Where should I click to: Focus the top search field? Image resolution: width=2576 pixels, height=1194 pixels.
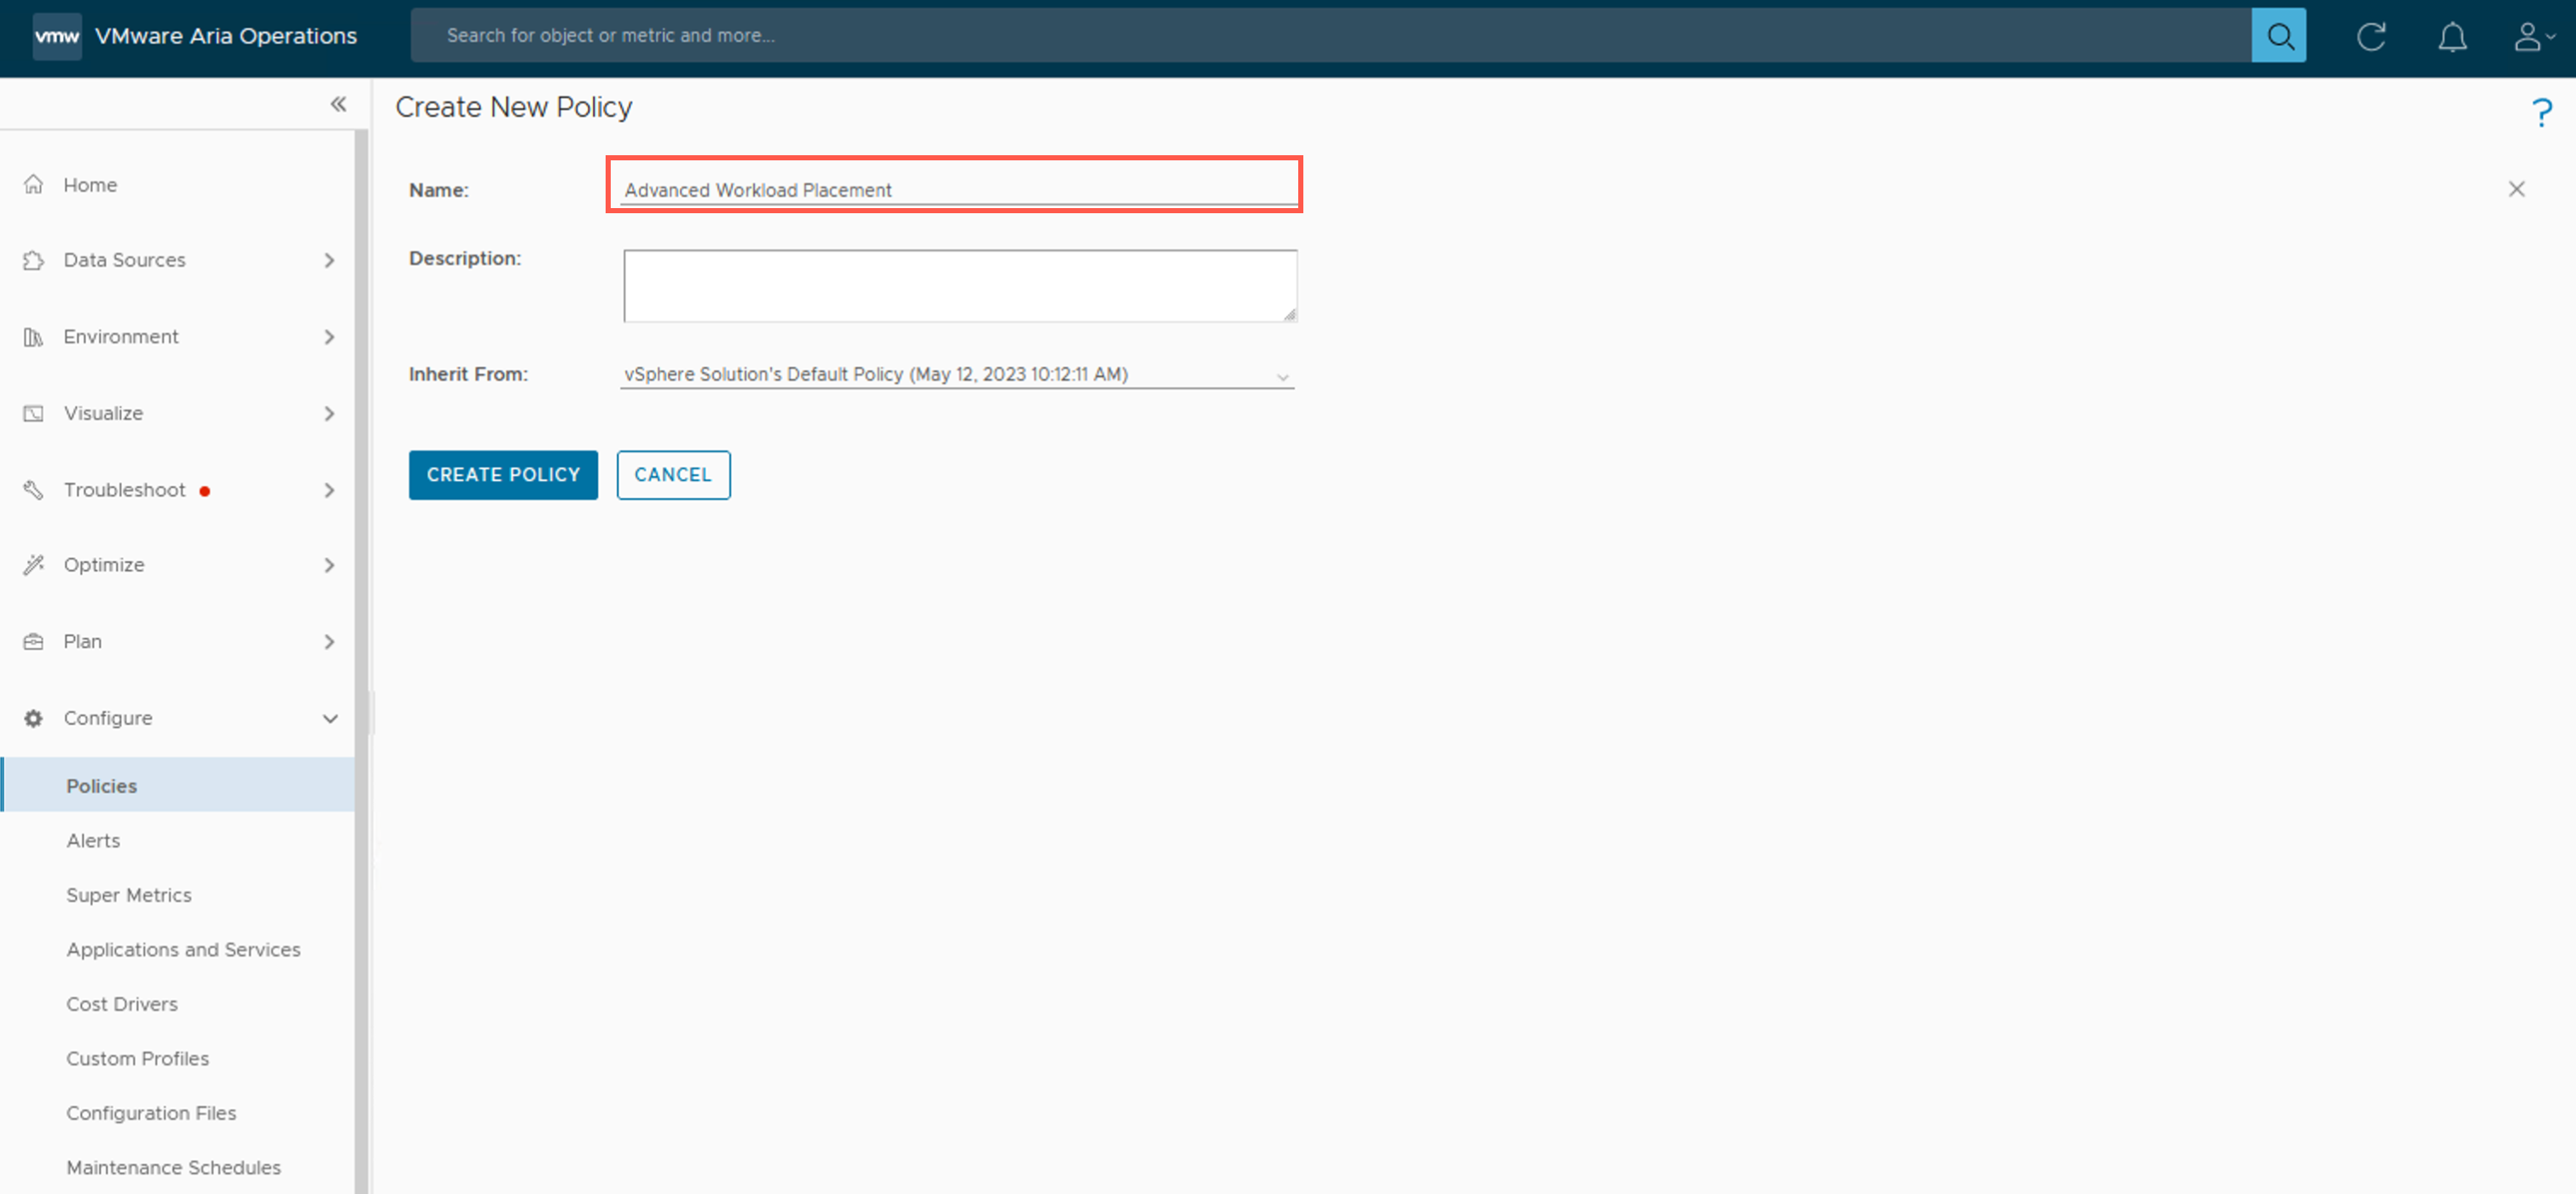point(1330,36)
